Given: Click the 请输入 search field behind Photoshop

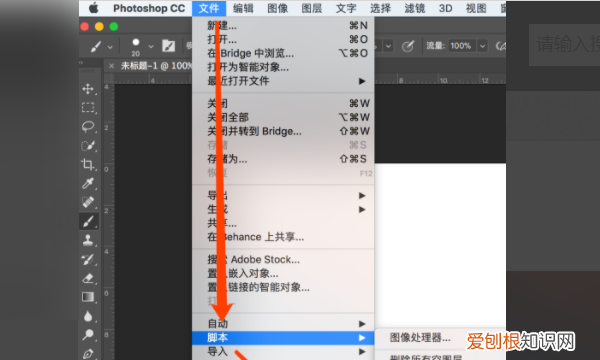Looking at the screenshot, I should pyautogui.click(x=564, y=45).
